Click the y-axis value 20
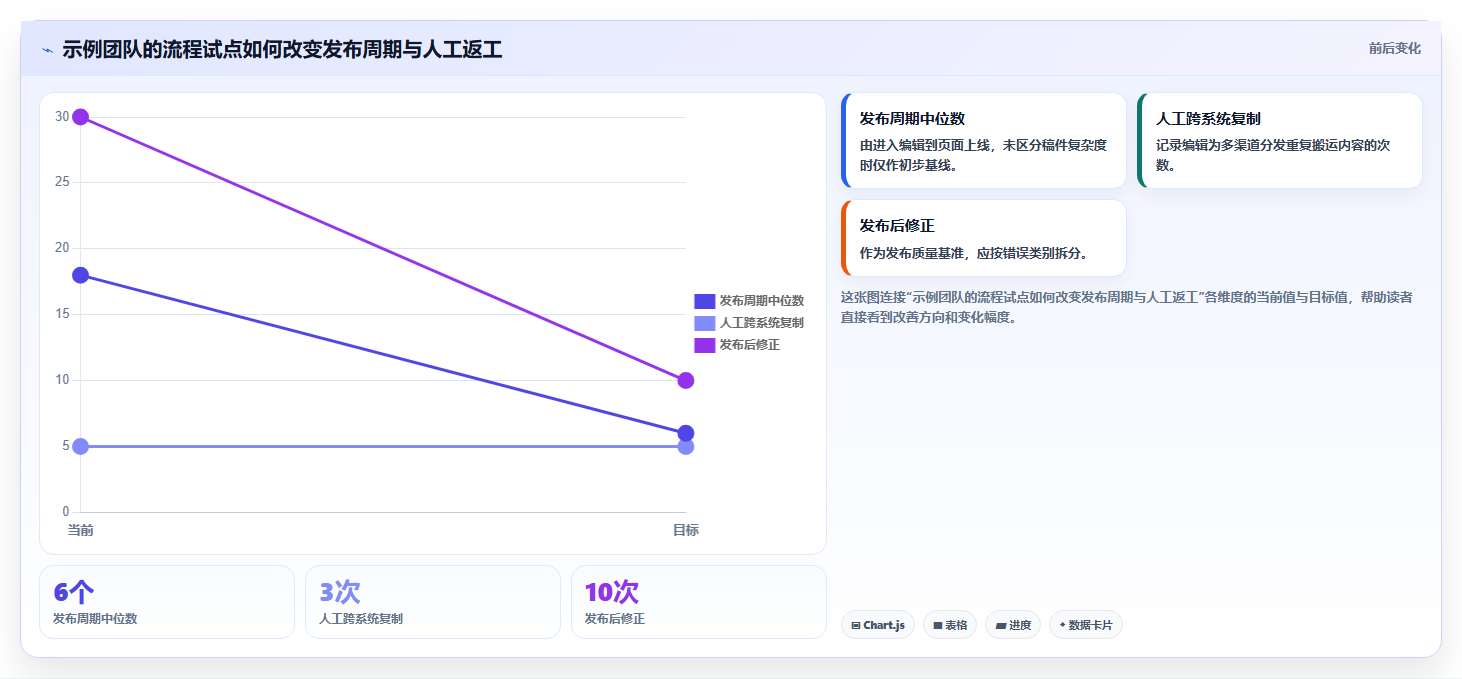 (x=62, y=248)
